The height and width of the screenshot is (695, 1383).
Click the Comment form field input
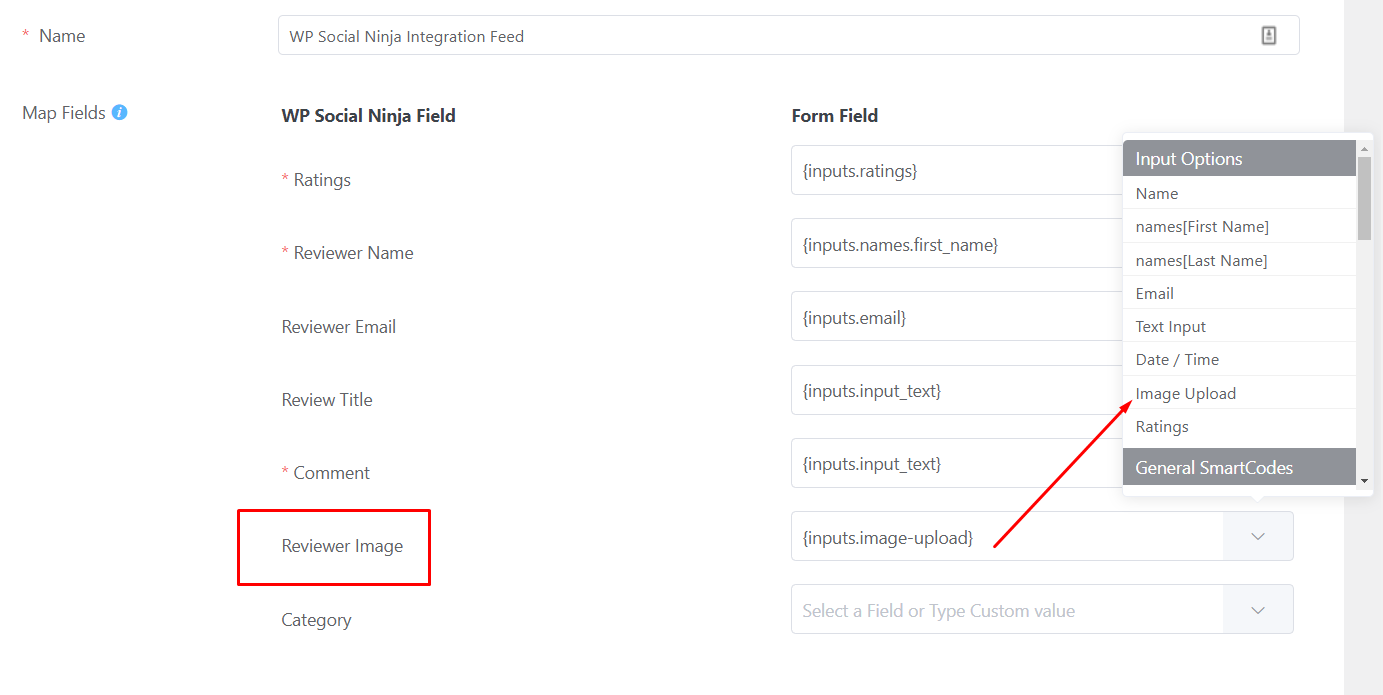coord(955,464)
